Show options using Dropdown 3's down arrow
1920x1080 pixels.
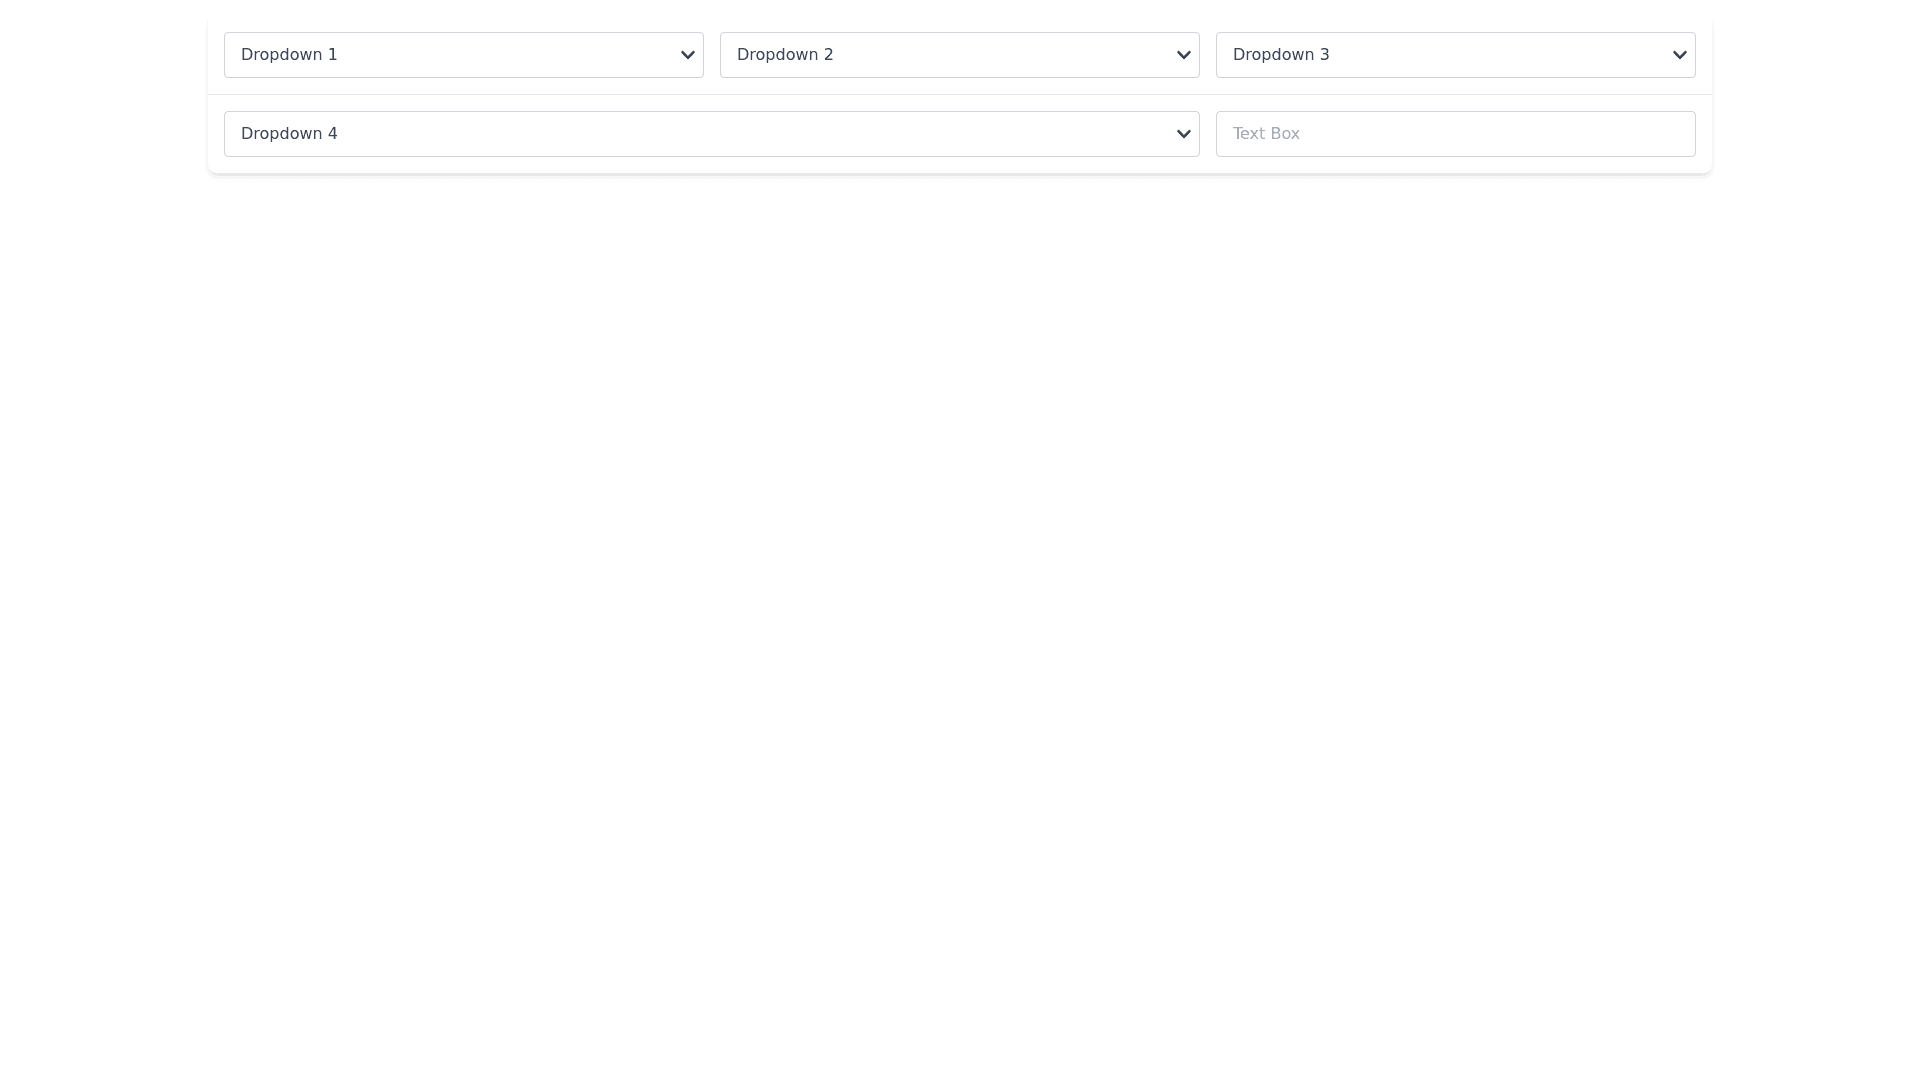(1679, 55)
